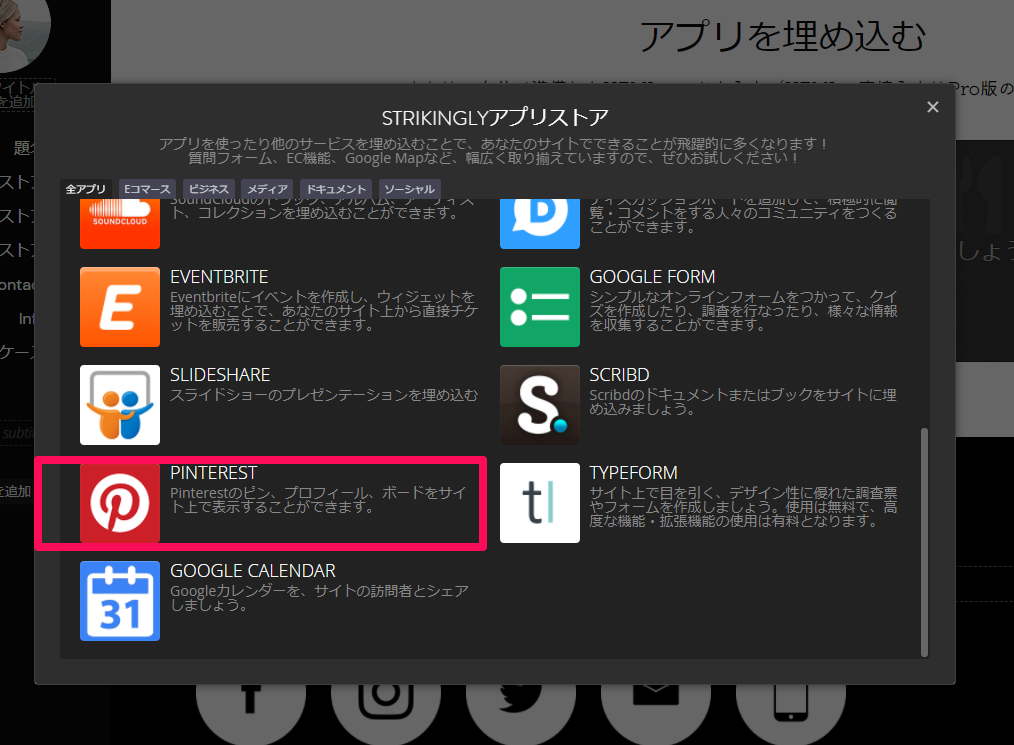1014x745 pixels.
Task: Click the STRIKINGLYアプリストア dialog title
Action: point(495,118)
